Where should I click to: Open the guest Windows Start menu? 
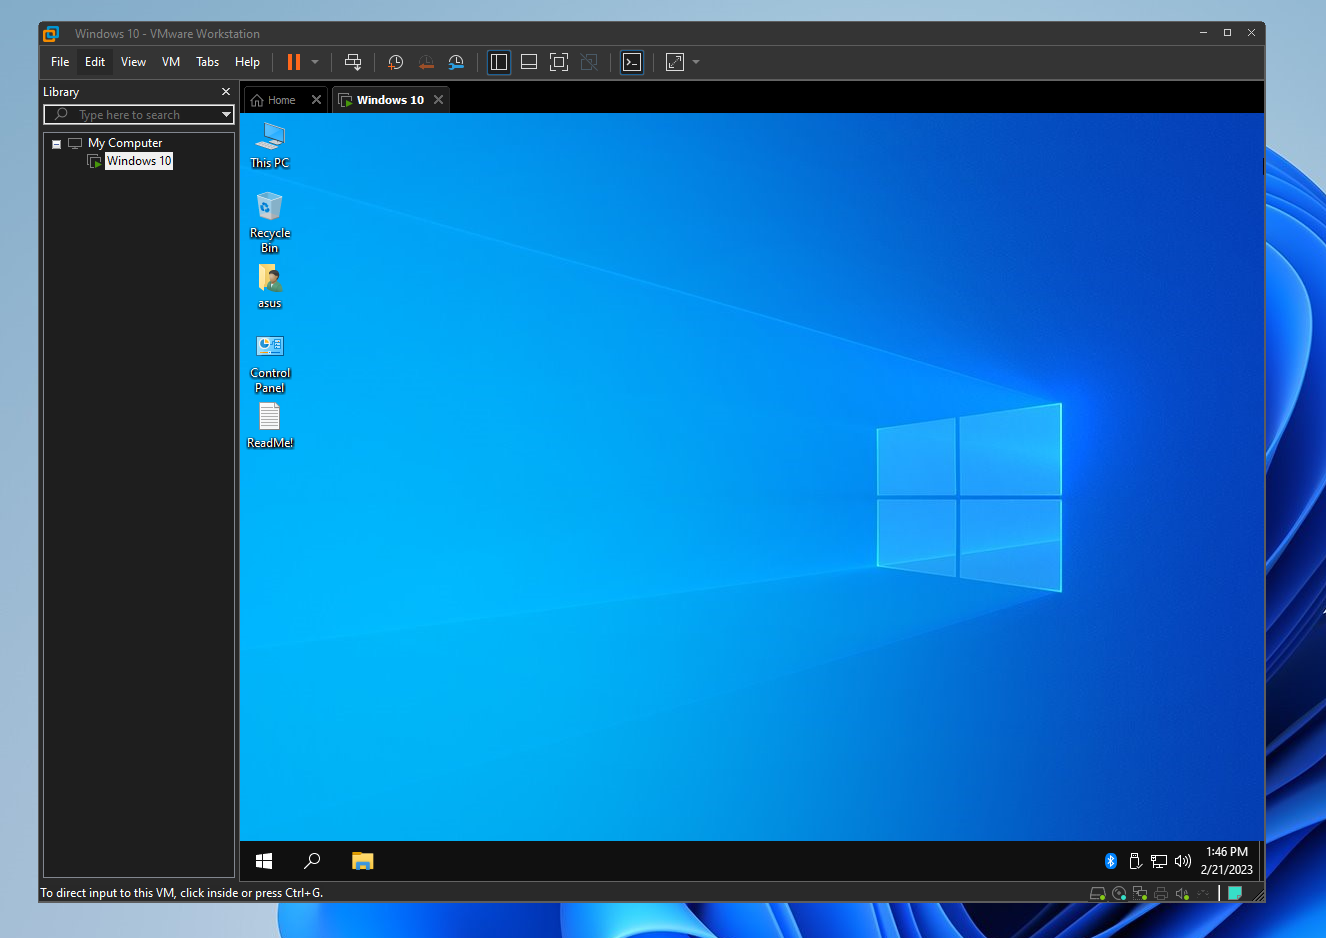coord(264,861)
